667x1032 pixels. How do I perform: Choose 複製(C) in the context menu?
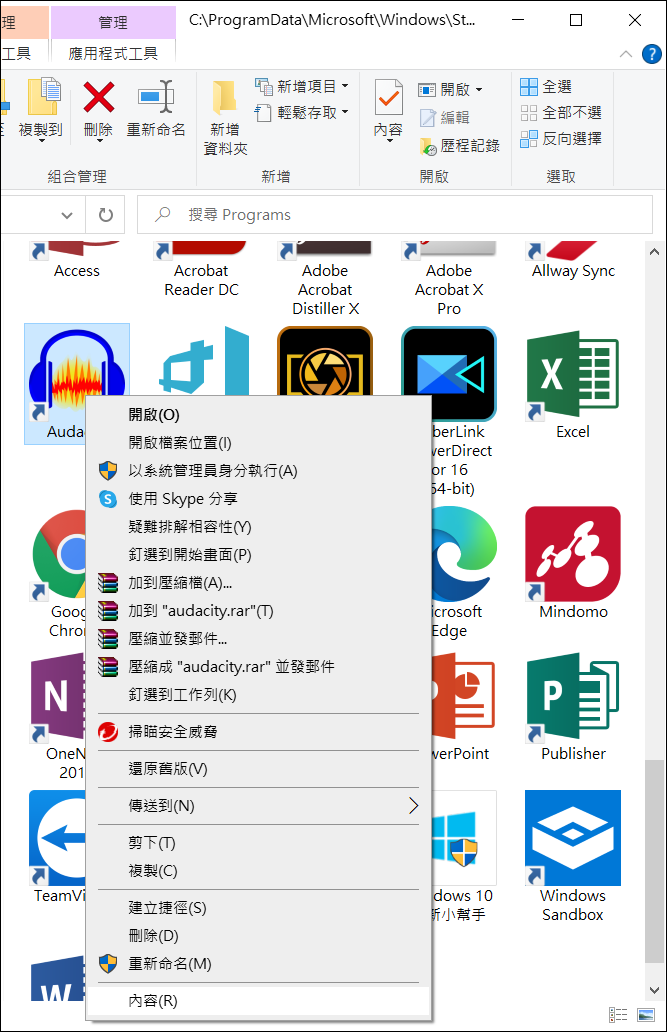tap(258, 871)
